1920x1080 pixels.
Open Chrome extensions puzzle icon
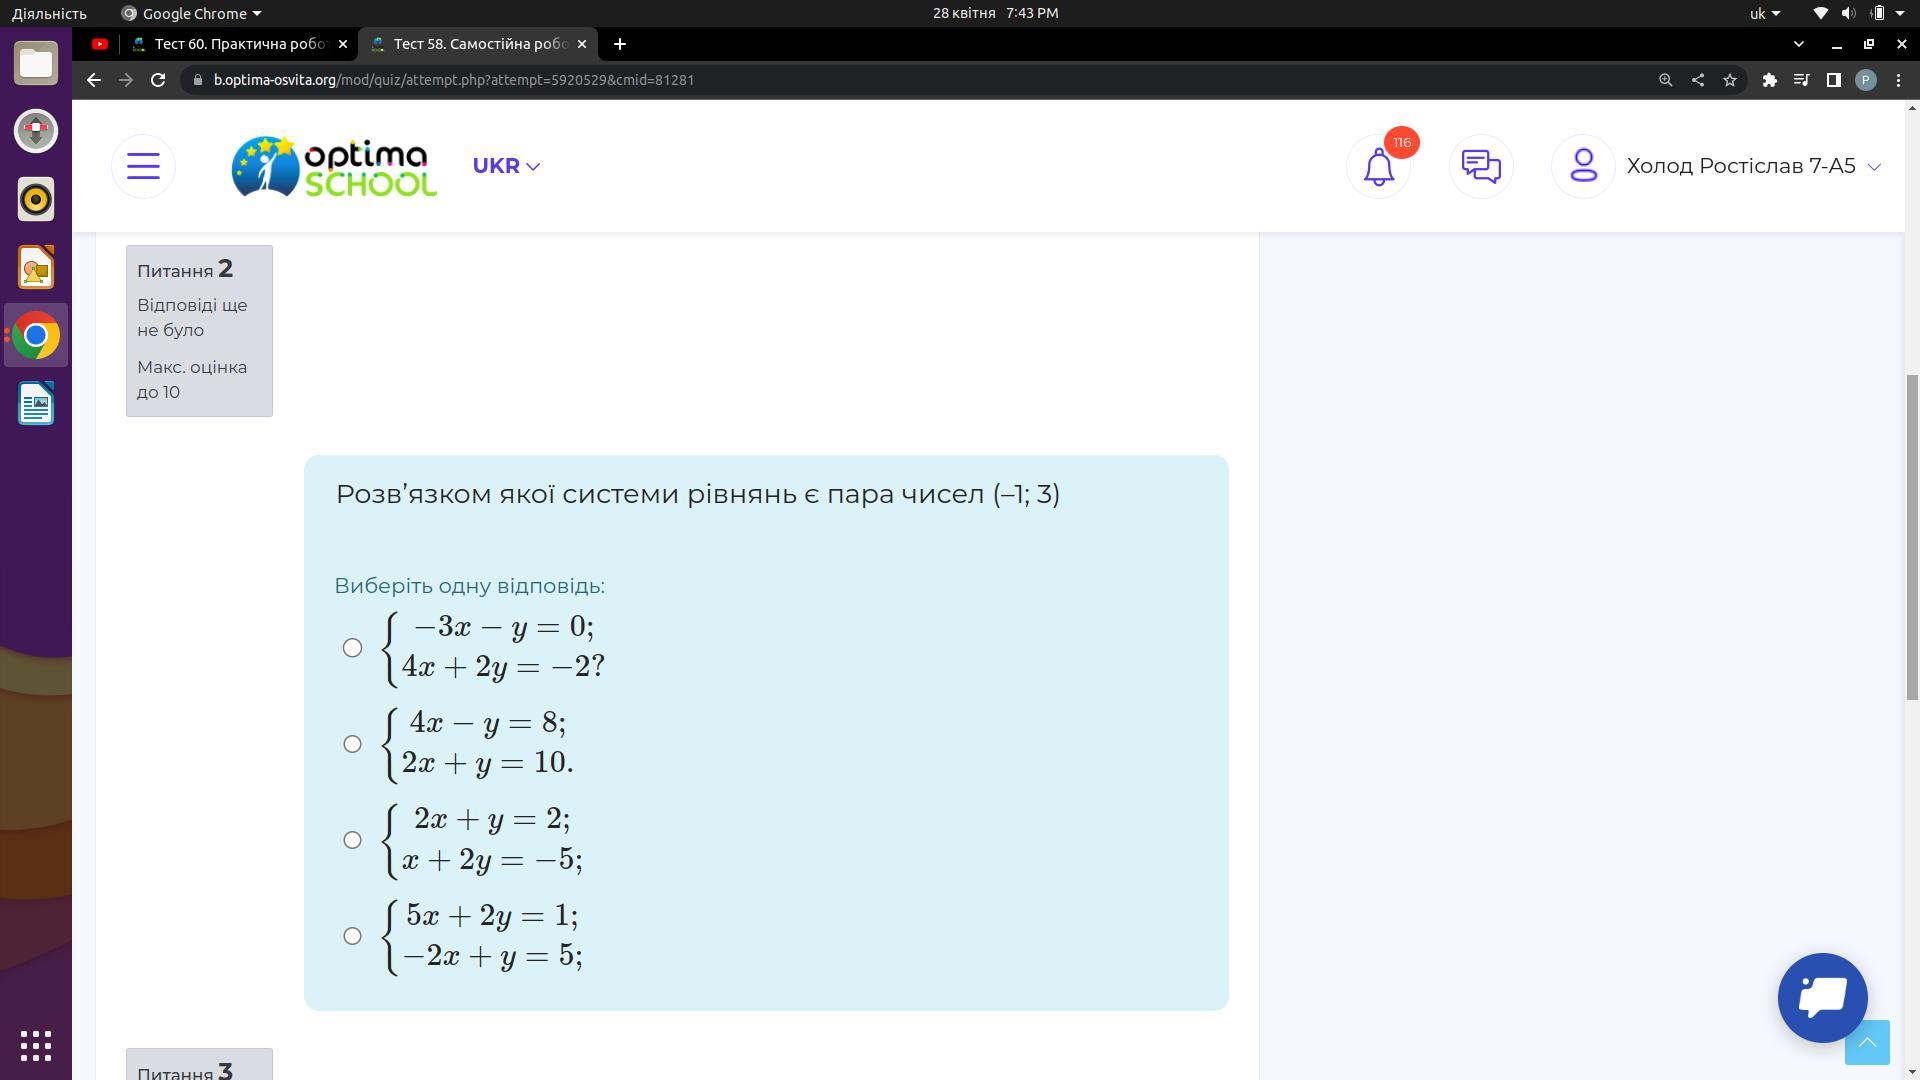pyautogui.click(x=1769, y=80)
